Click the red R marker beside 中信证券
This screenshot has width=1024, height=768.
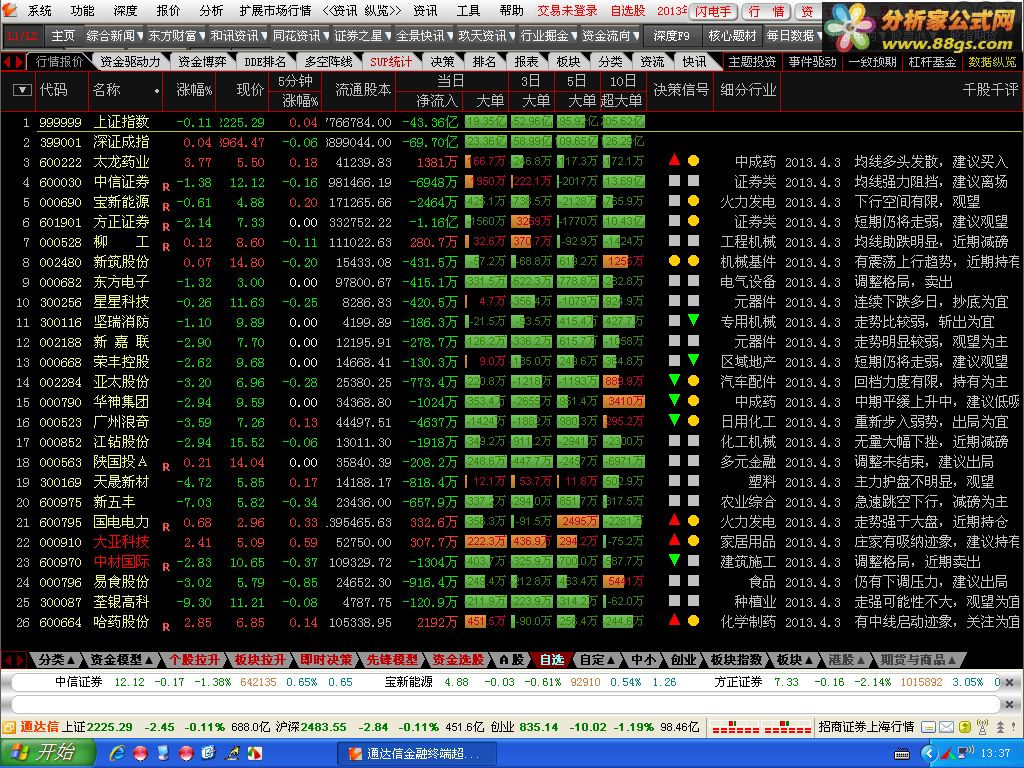[x=166, y=187]
